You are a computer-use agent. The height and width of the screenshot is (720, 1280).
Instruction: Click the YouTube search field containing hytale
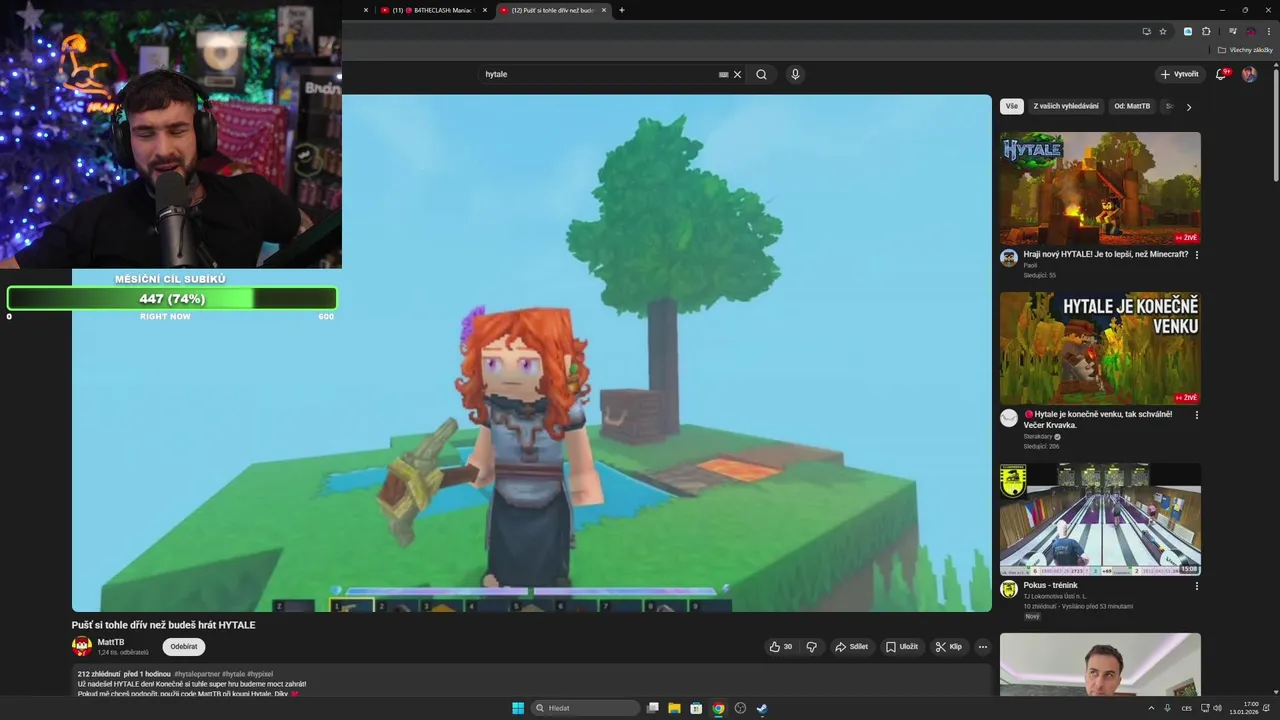pos(600,74)
